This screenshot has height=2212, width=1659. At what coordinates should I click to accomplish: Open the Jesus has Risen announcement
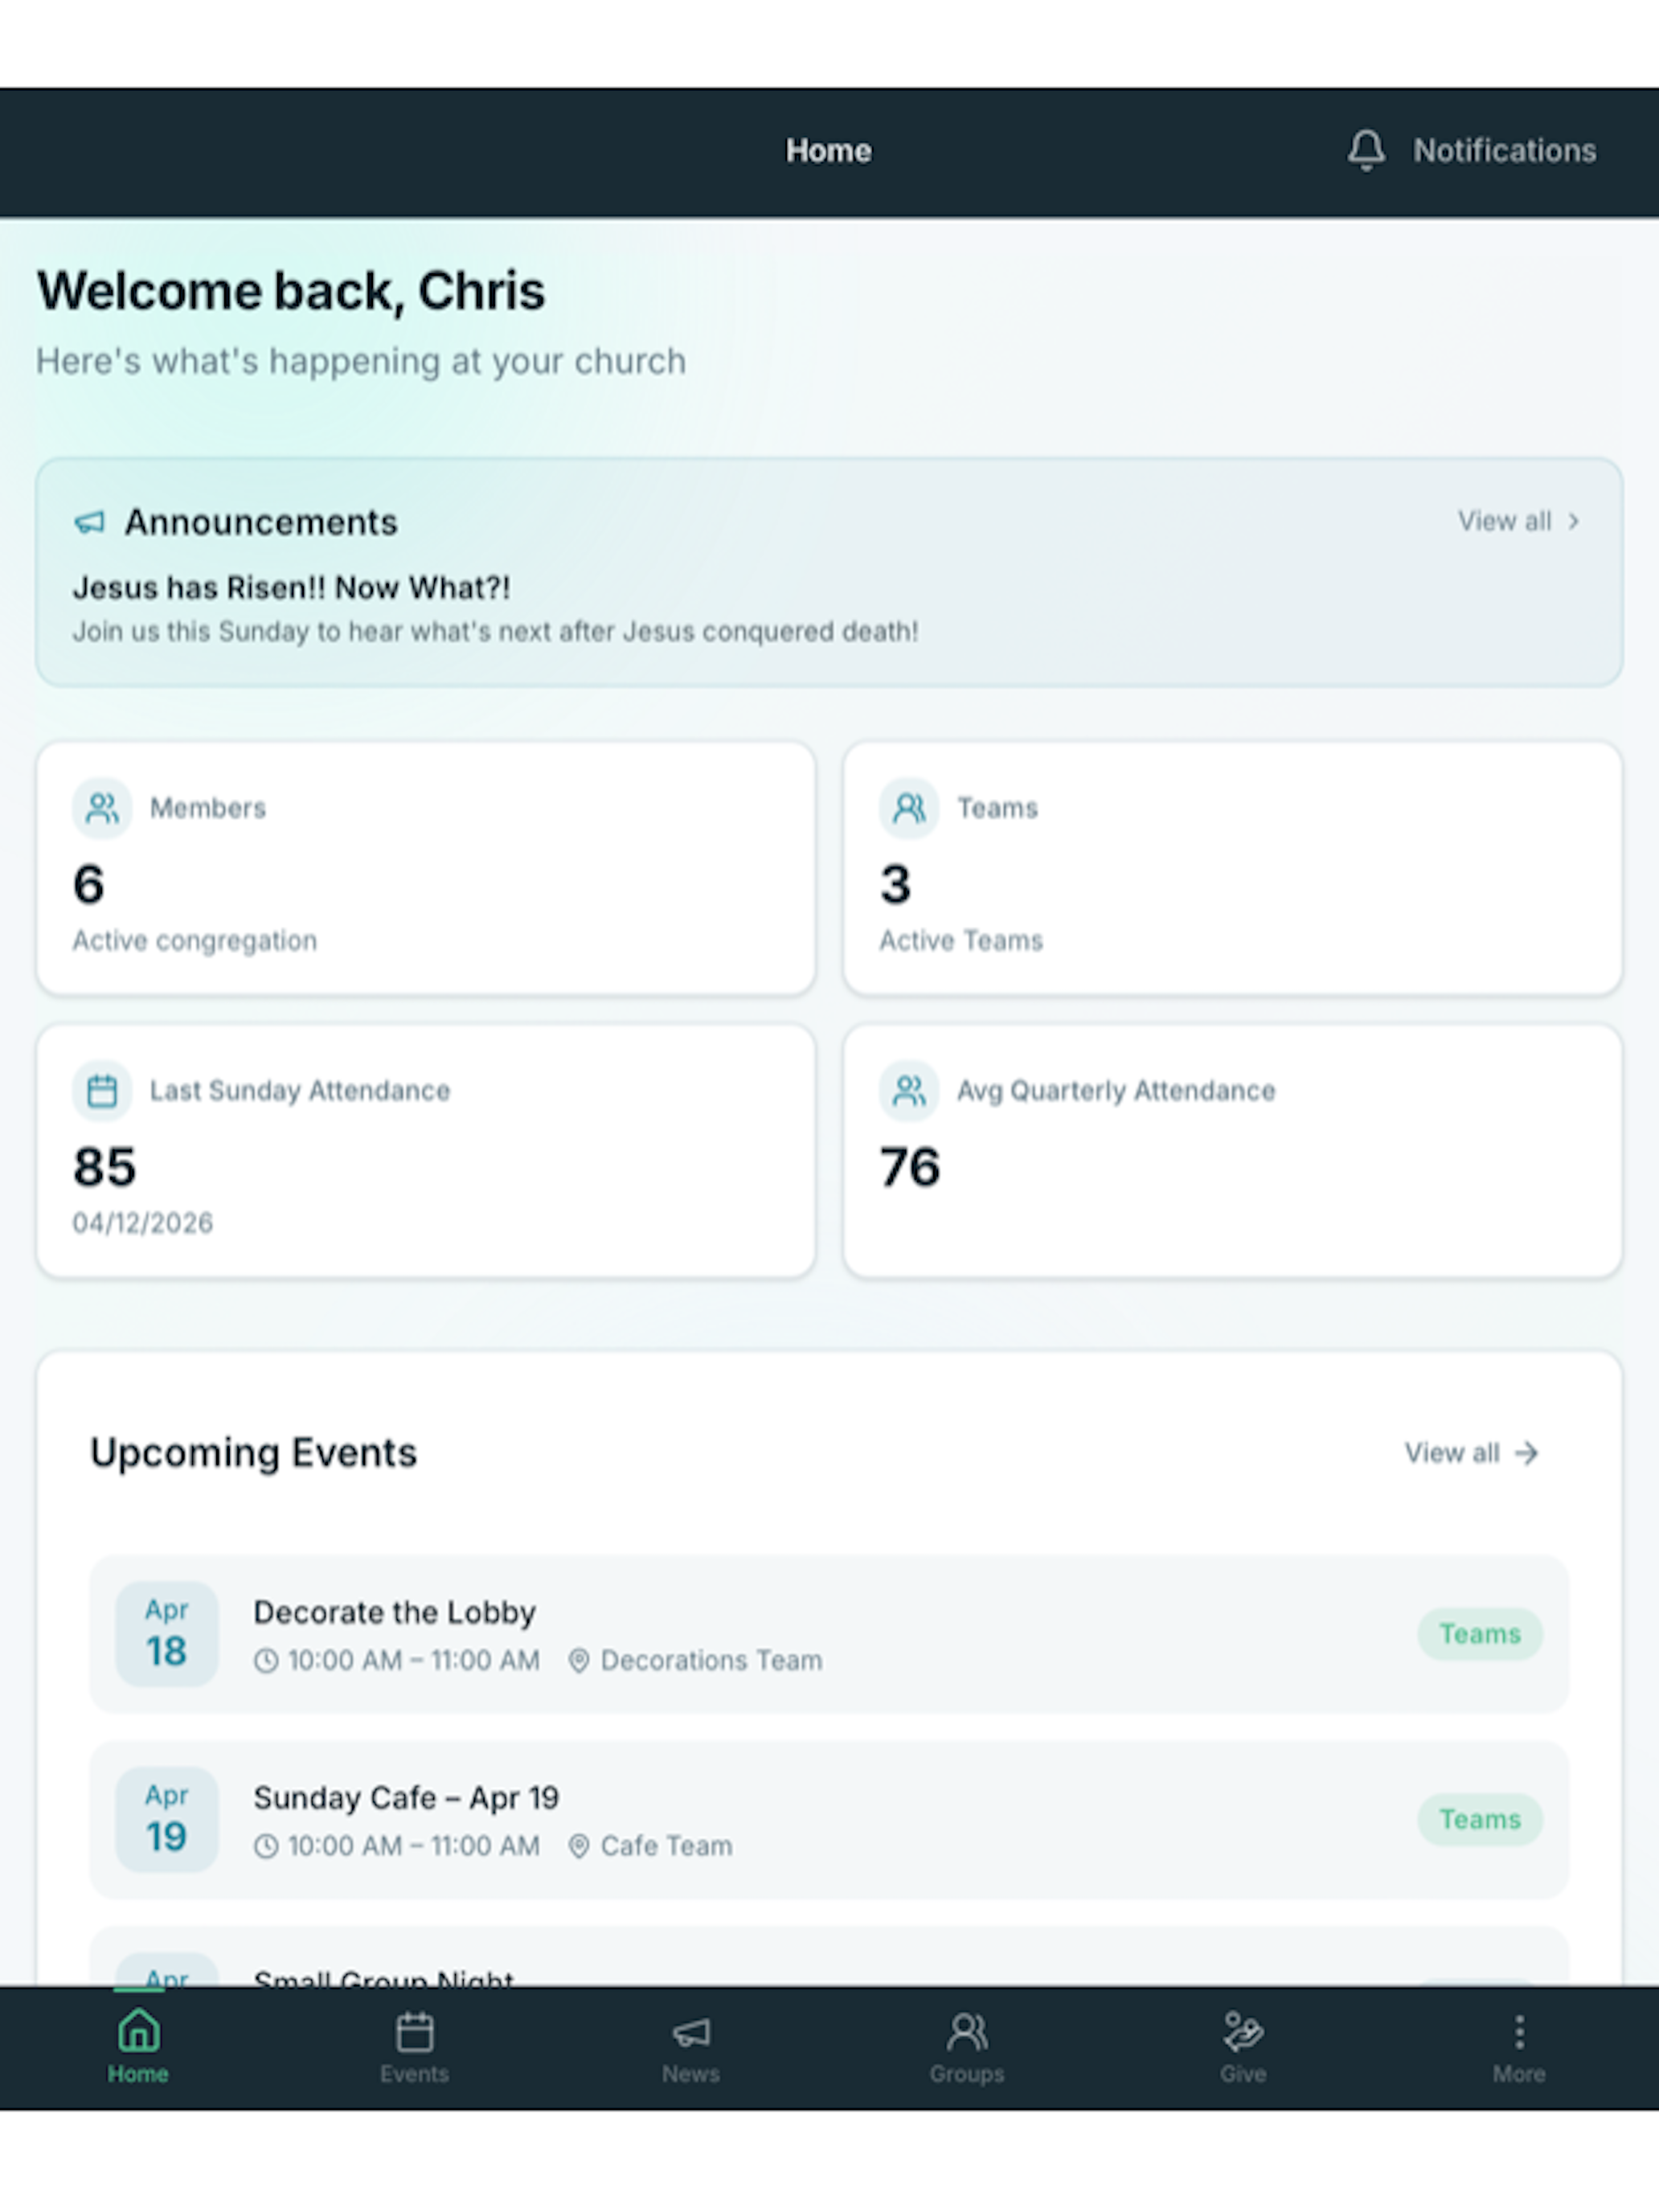(x=291, y=588)
